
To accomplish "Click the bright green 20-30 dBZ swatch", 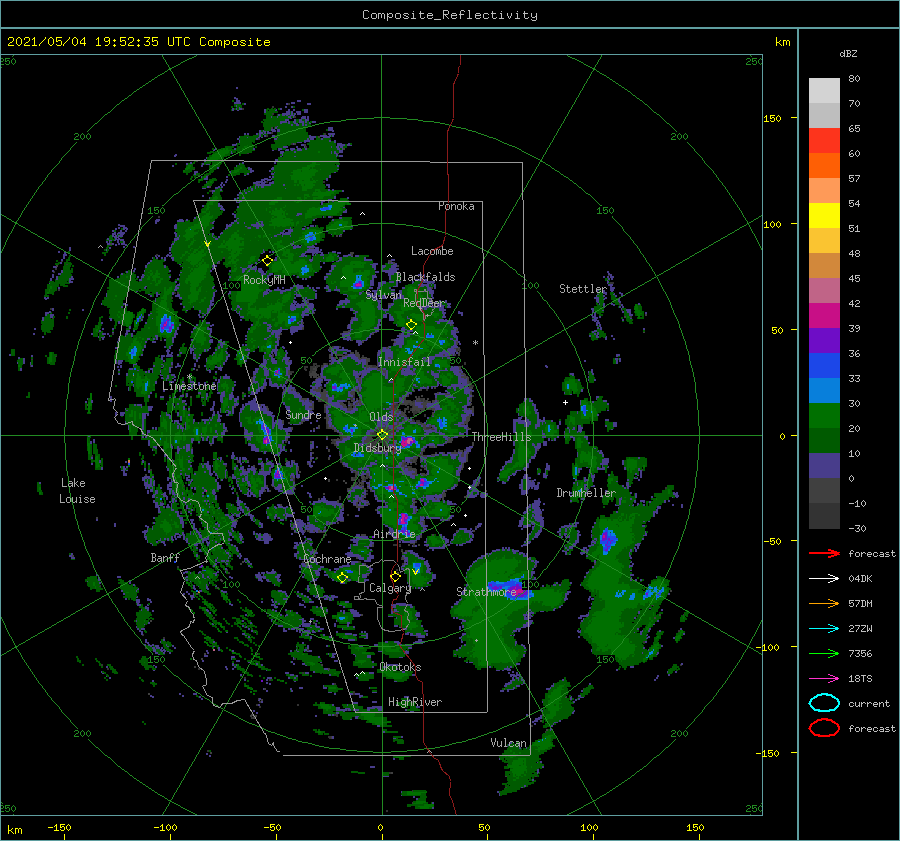I will [x=824, y=416].
